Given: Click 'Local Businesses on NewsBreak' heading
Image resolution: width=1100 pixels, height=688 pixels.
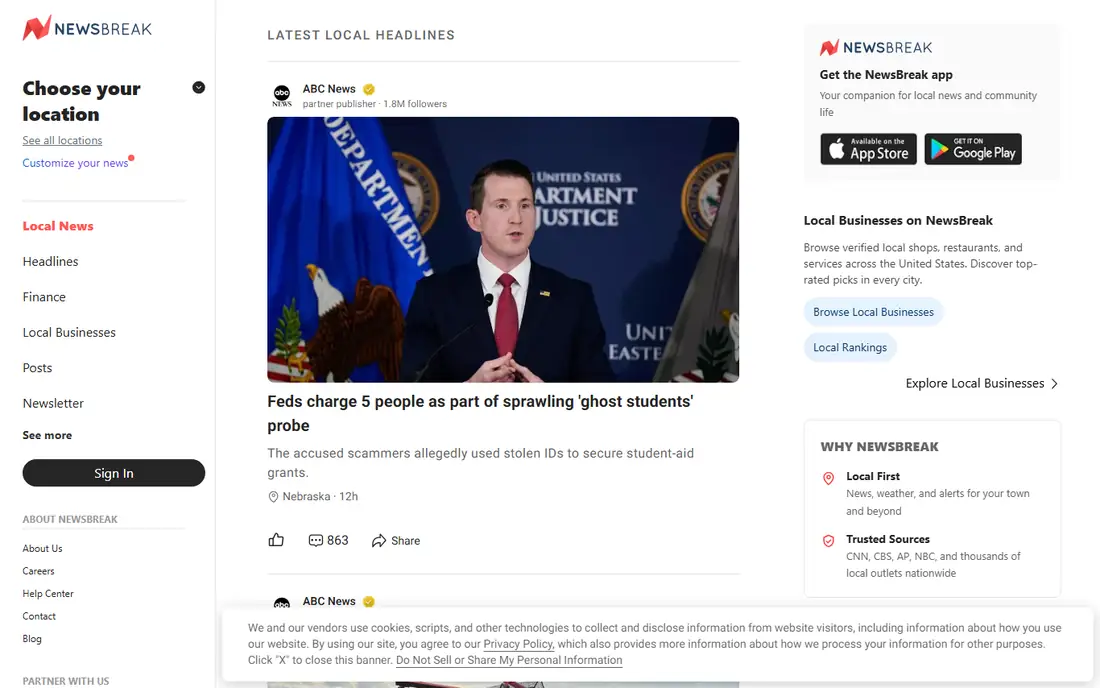Looking at the screenshot, I should [898, 220].
